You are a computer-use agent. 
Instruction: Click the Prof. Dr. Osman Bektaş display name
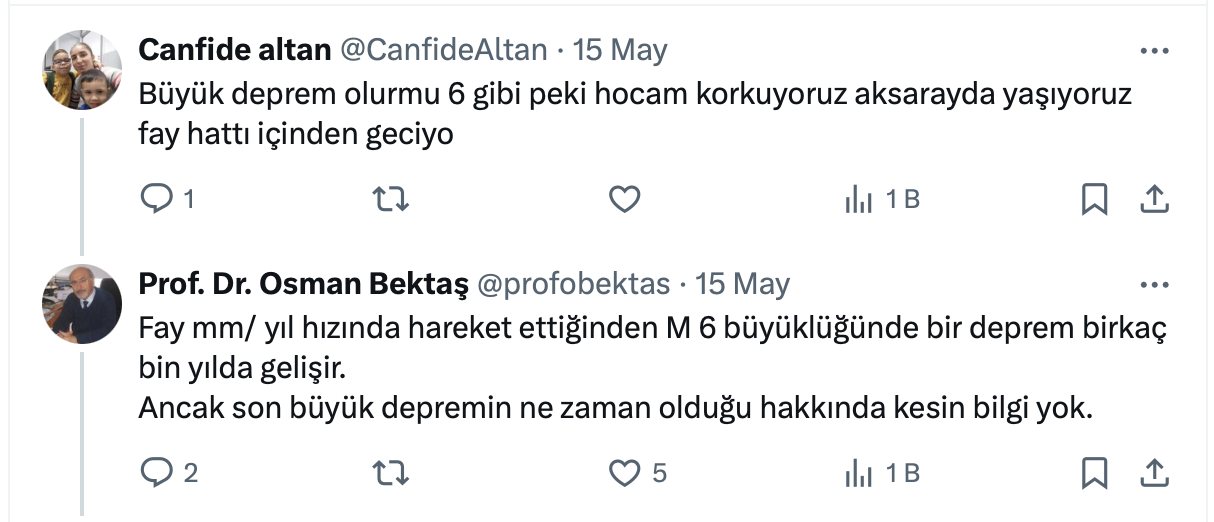pyautogui.click(x=303, y=285)
